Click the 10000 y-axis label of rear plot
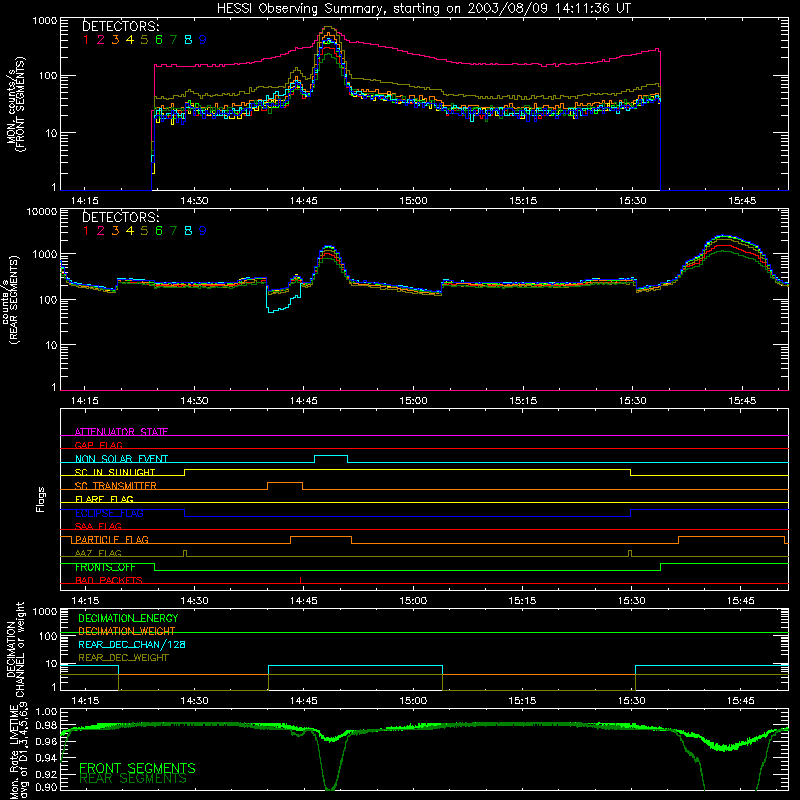Screen dimensions: 800x800 click(42, 212)
